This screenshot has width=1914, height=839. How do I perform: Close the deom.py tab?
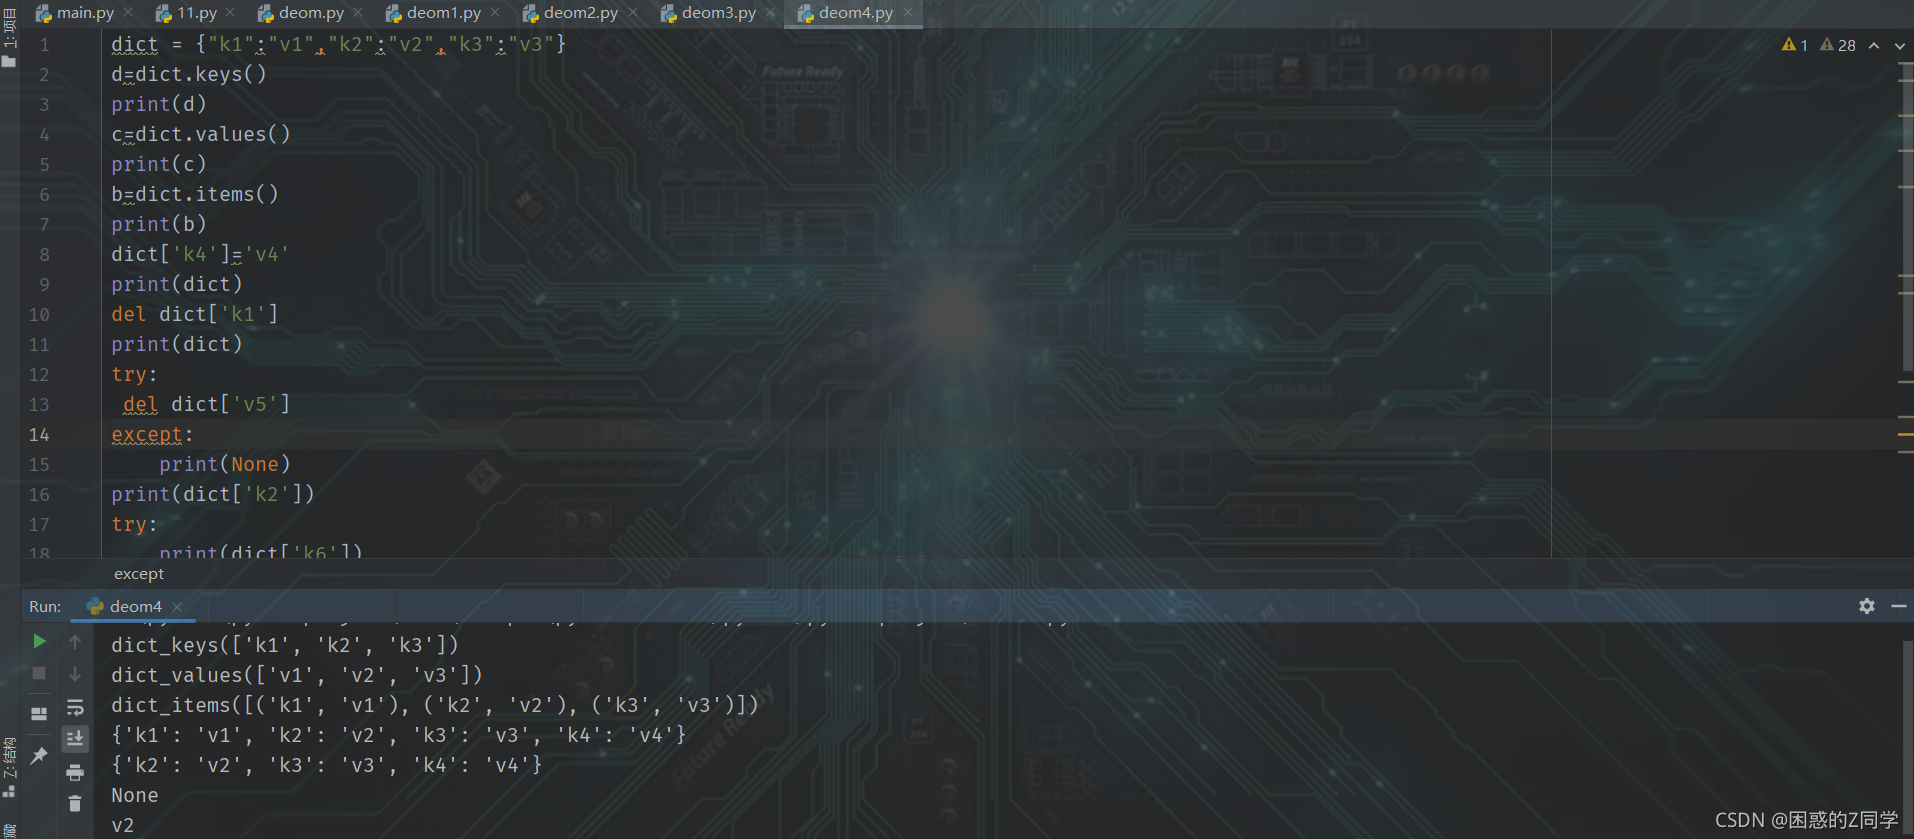click(358, 13)
